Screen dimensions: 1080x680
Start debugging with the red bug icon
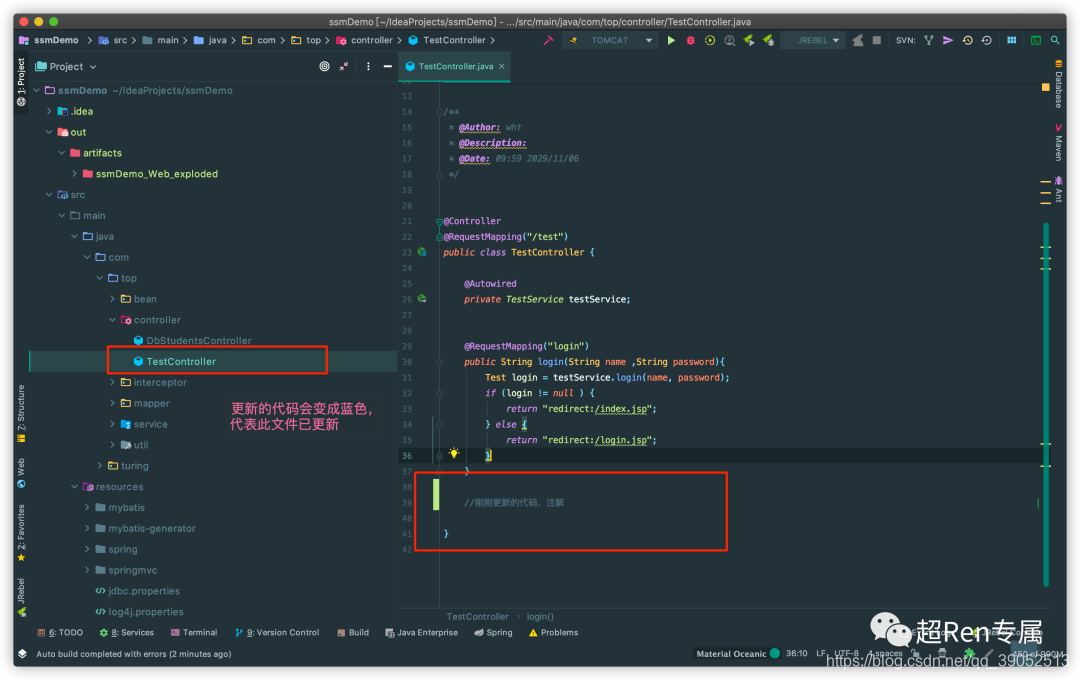pyautogui.click(x=690, y=41)
